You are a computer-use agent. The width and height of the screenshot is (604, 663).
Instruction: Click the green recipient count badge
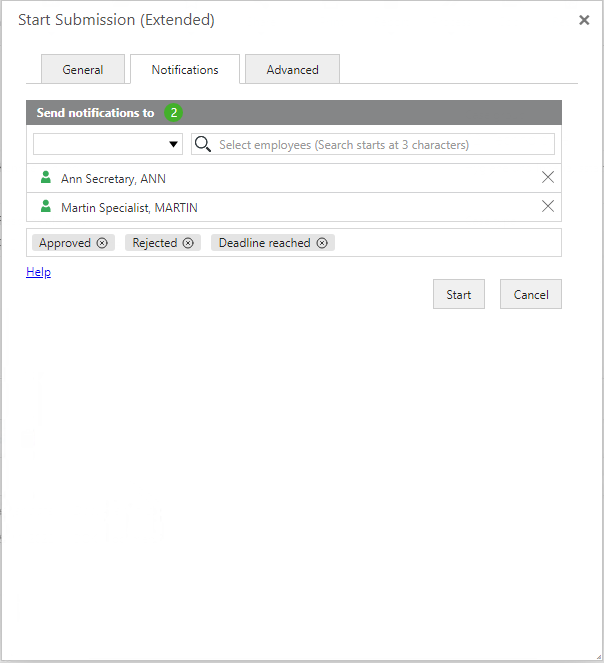[x=174, y=113]
